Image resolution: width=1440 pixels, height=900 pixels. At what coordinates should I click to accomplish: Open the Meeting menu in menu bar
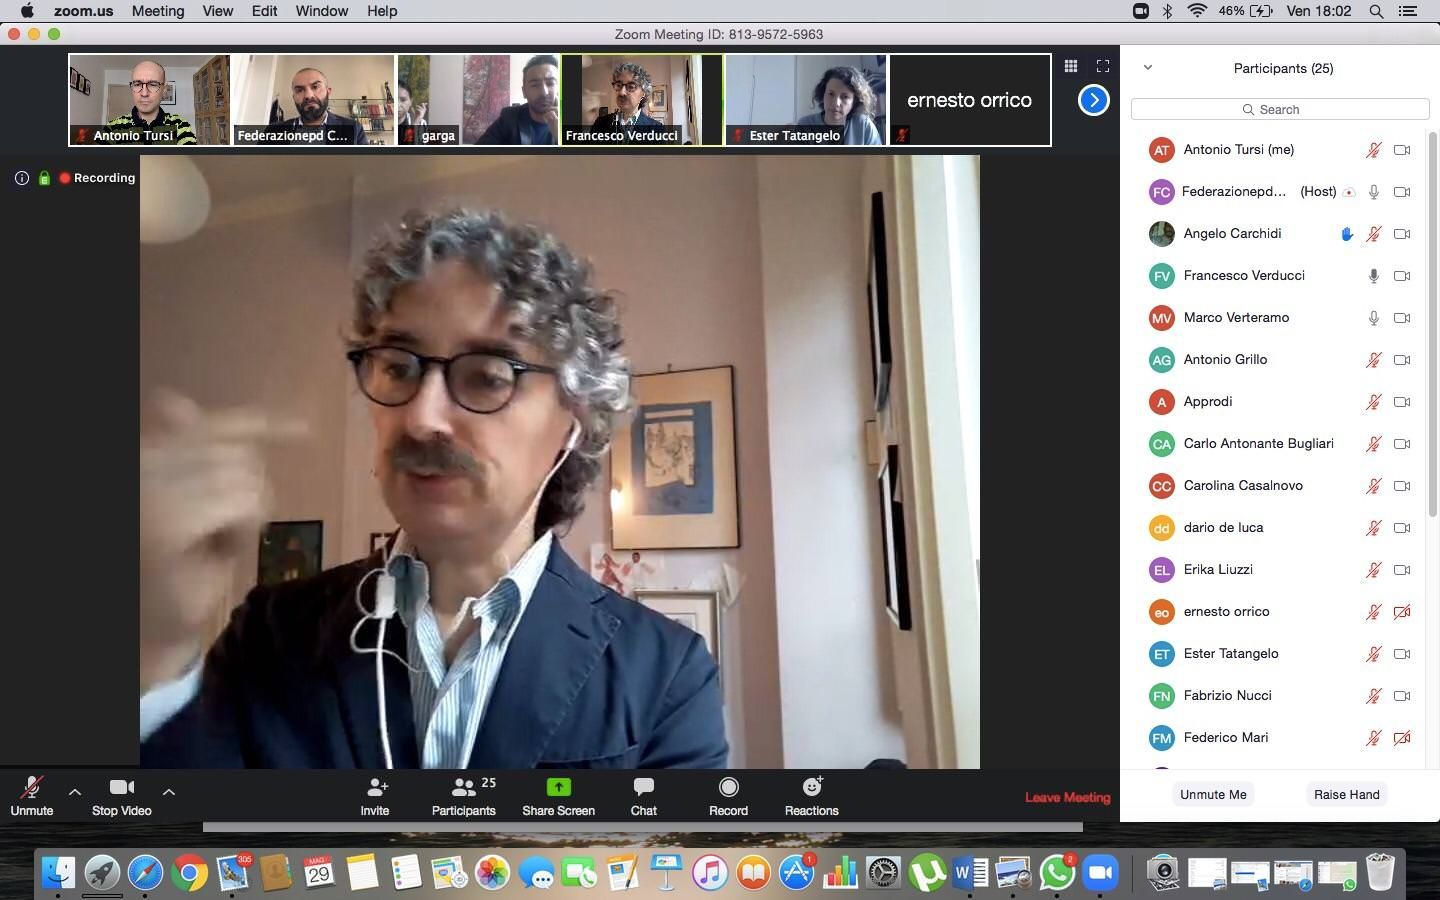(158, 11)
